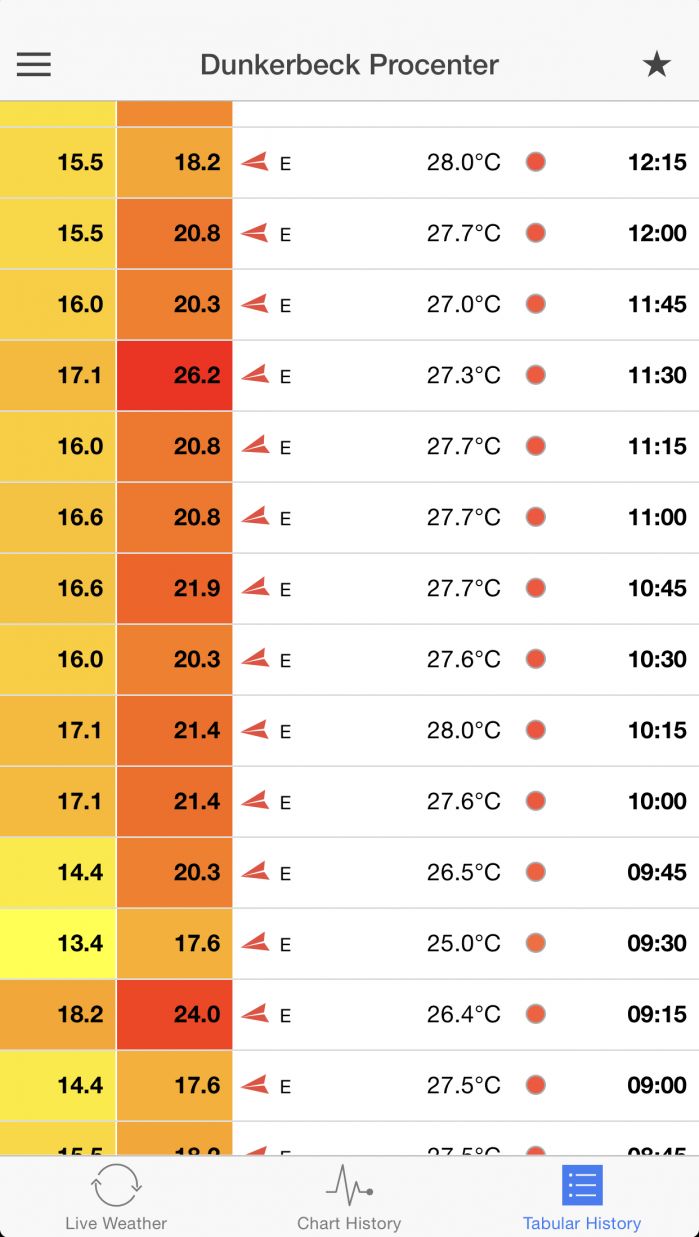Tap the orange dot at 09:30

click(x=536, y=943)
